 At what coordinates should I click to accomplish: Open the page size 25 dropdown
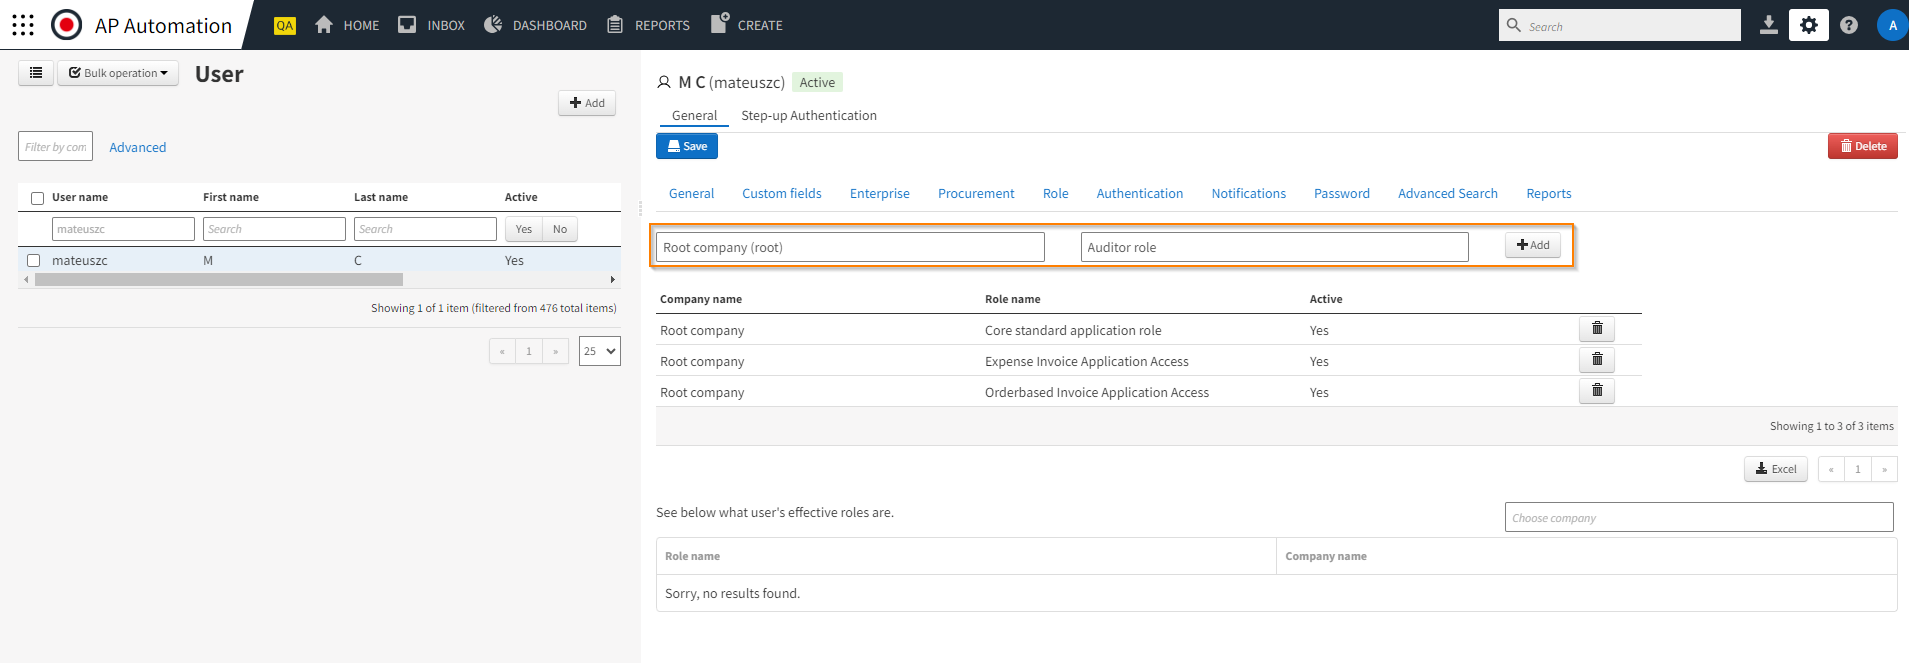pos(599,351)
